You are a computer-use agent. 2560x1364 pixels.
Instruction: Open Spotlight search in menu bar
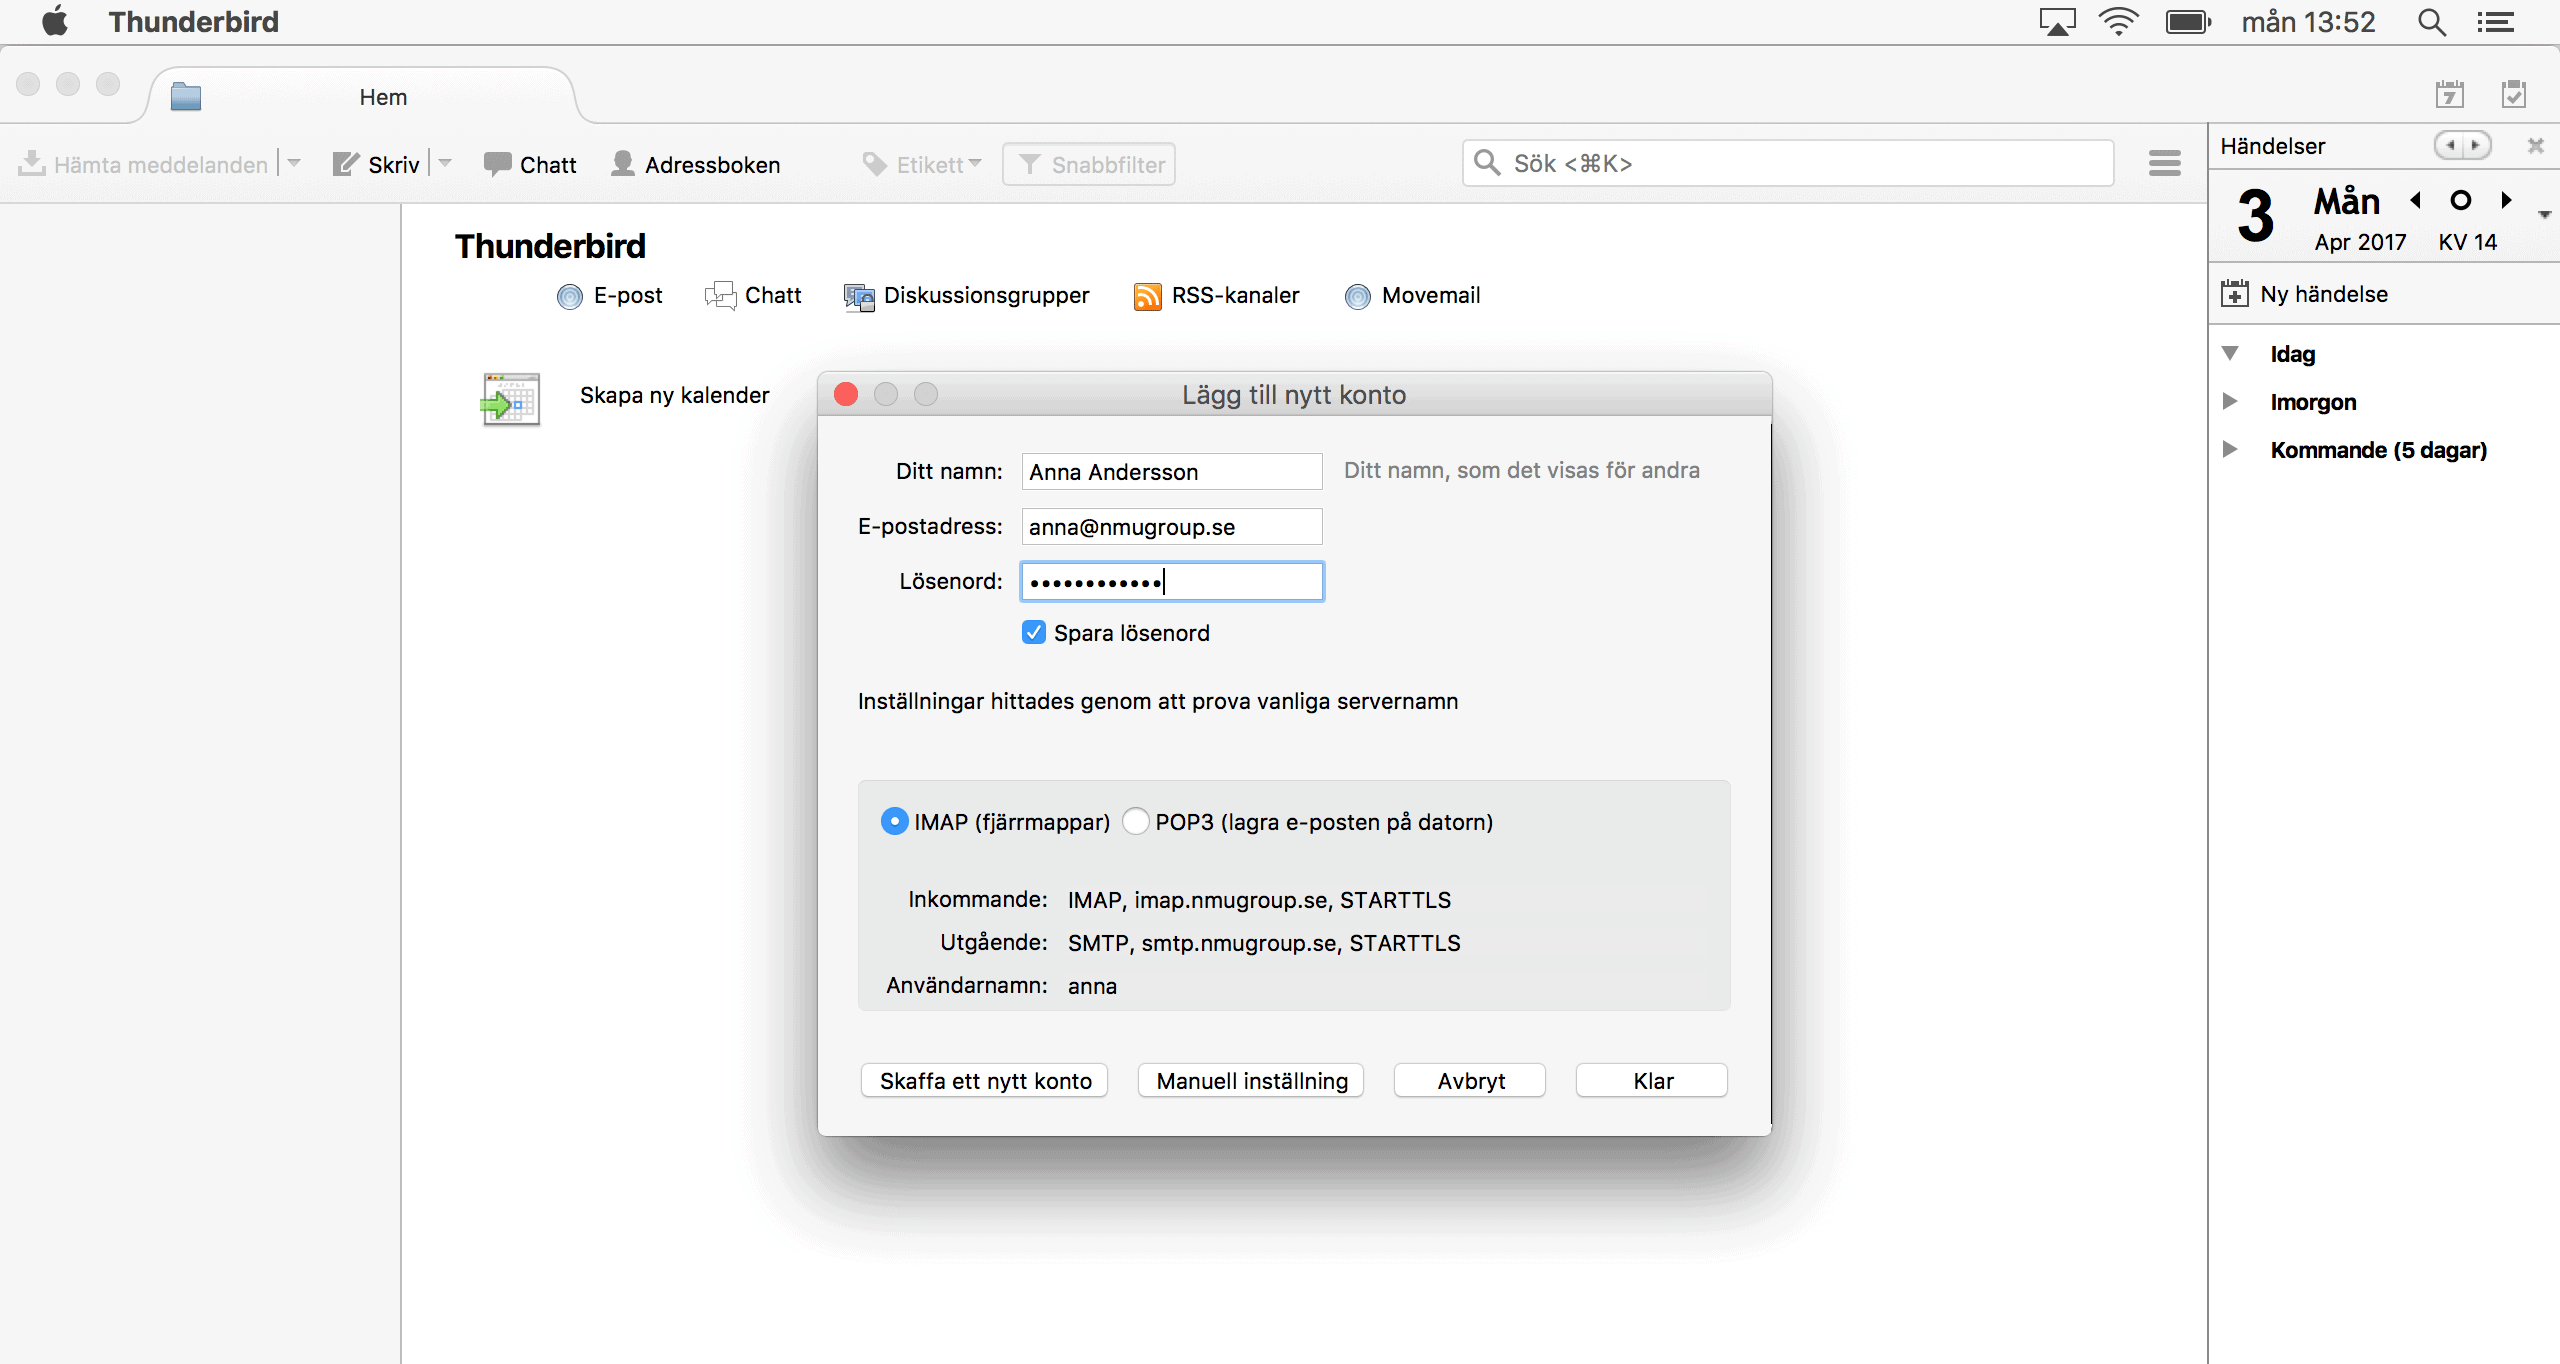click(2432, 21)
